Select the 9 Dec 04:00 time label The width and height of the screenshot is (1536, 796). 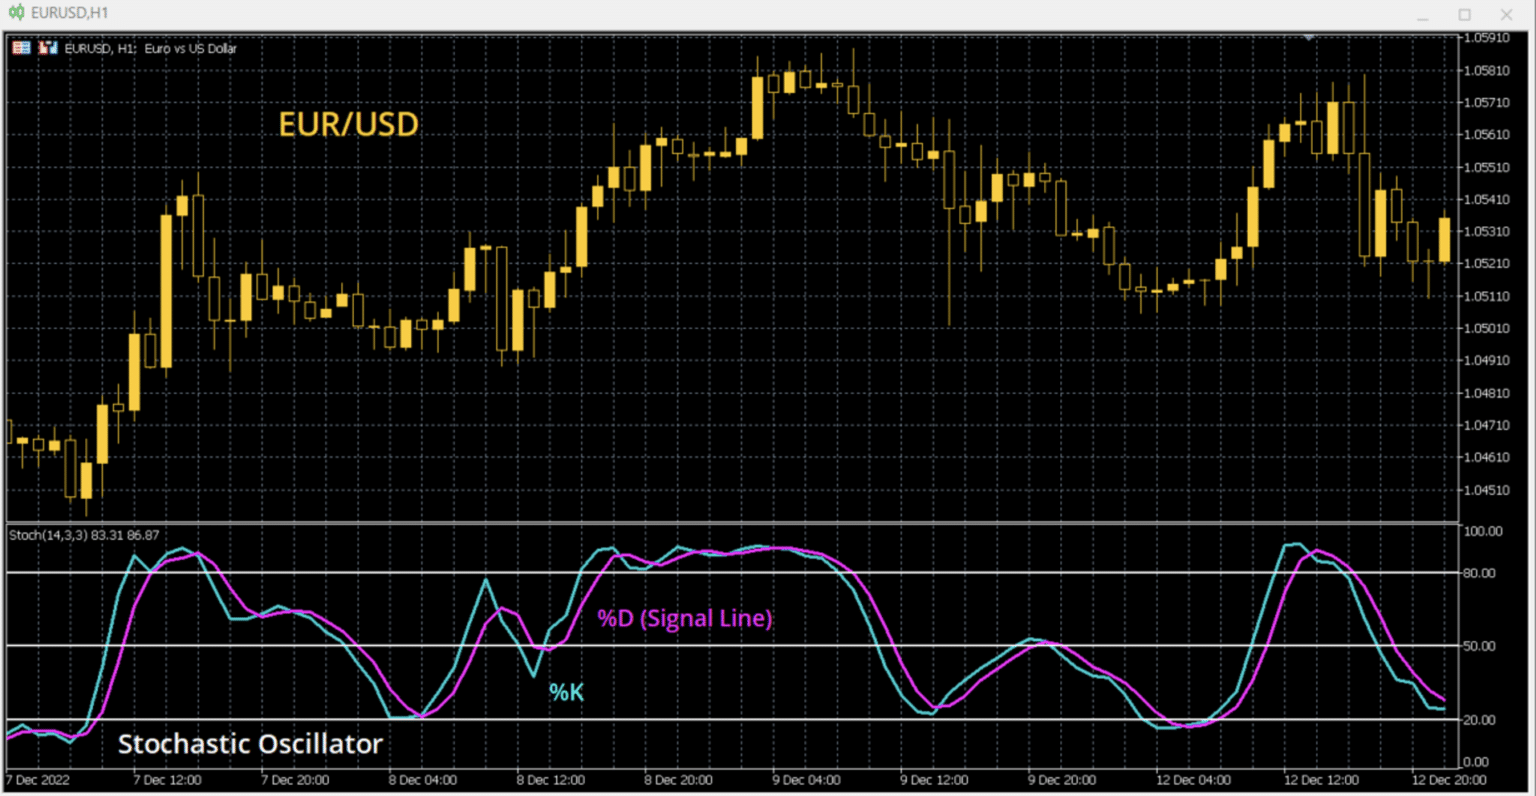806,780
